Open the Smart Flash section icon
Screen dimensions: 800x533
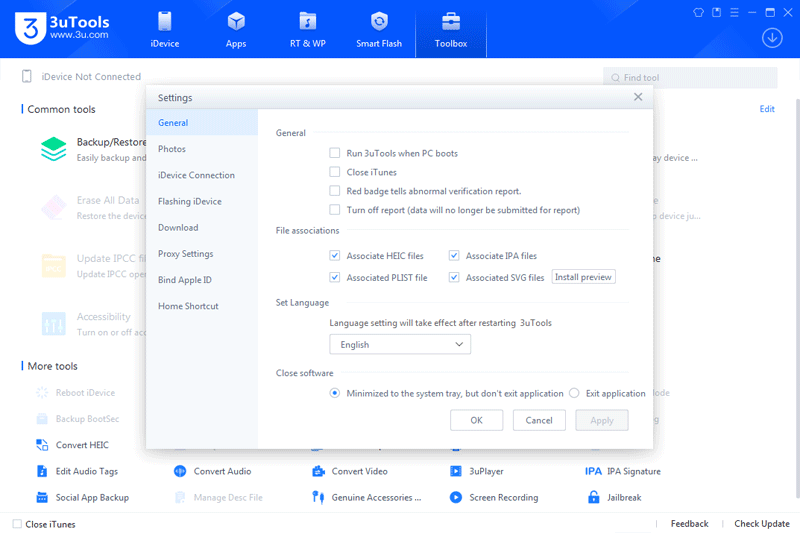pyautogui.click(x=379, y=22)
